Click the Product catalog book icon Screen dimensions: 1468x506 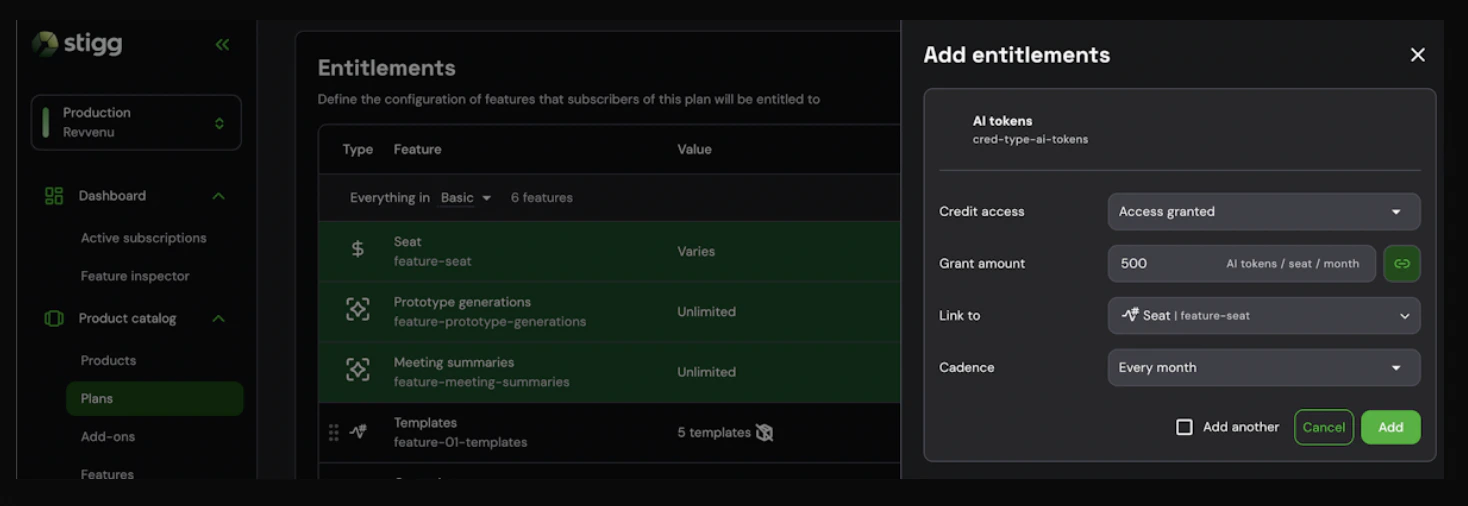click(x=54, y=318)
